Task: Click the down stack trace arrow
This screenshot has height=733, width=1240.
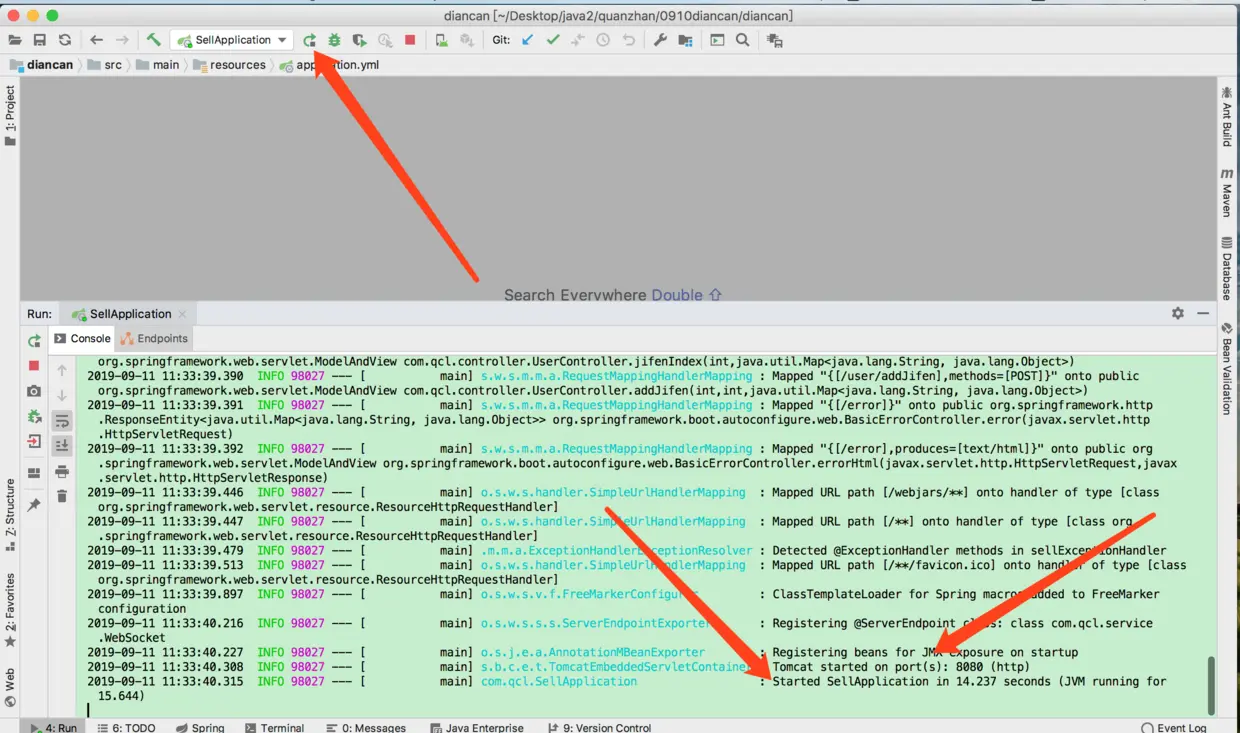Action: pyautogui.click(x=62, y=396)
